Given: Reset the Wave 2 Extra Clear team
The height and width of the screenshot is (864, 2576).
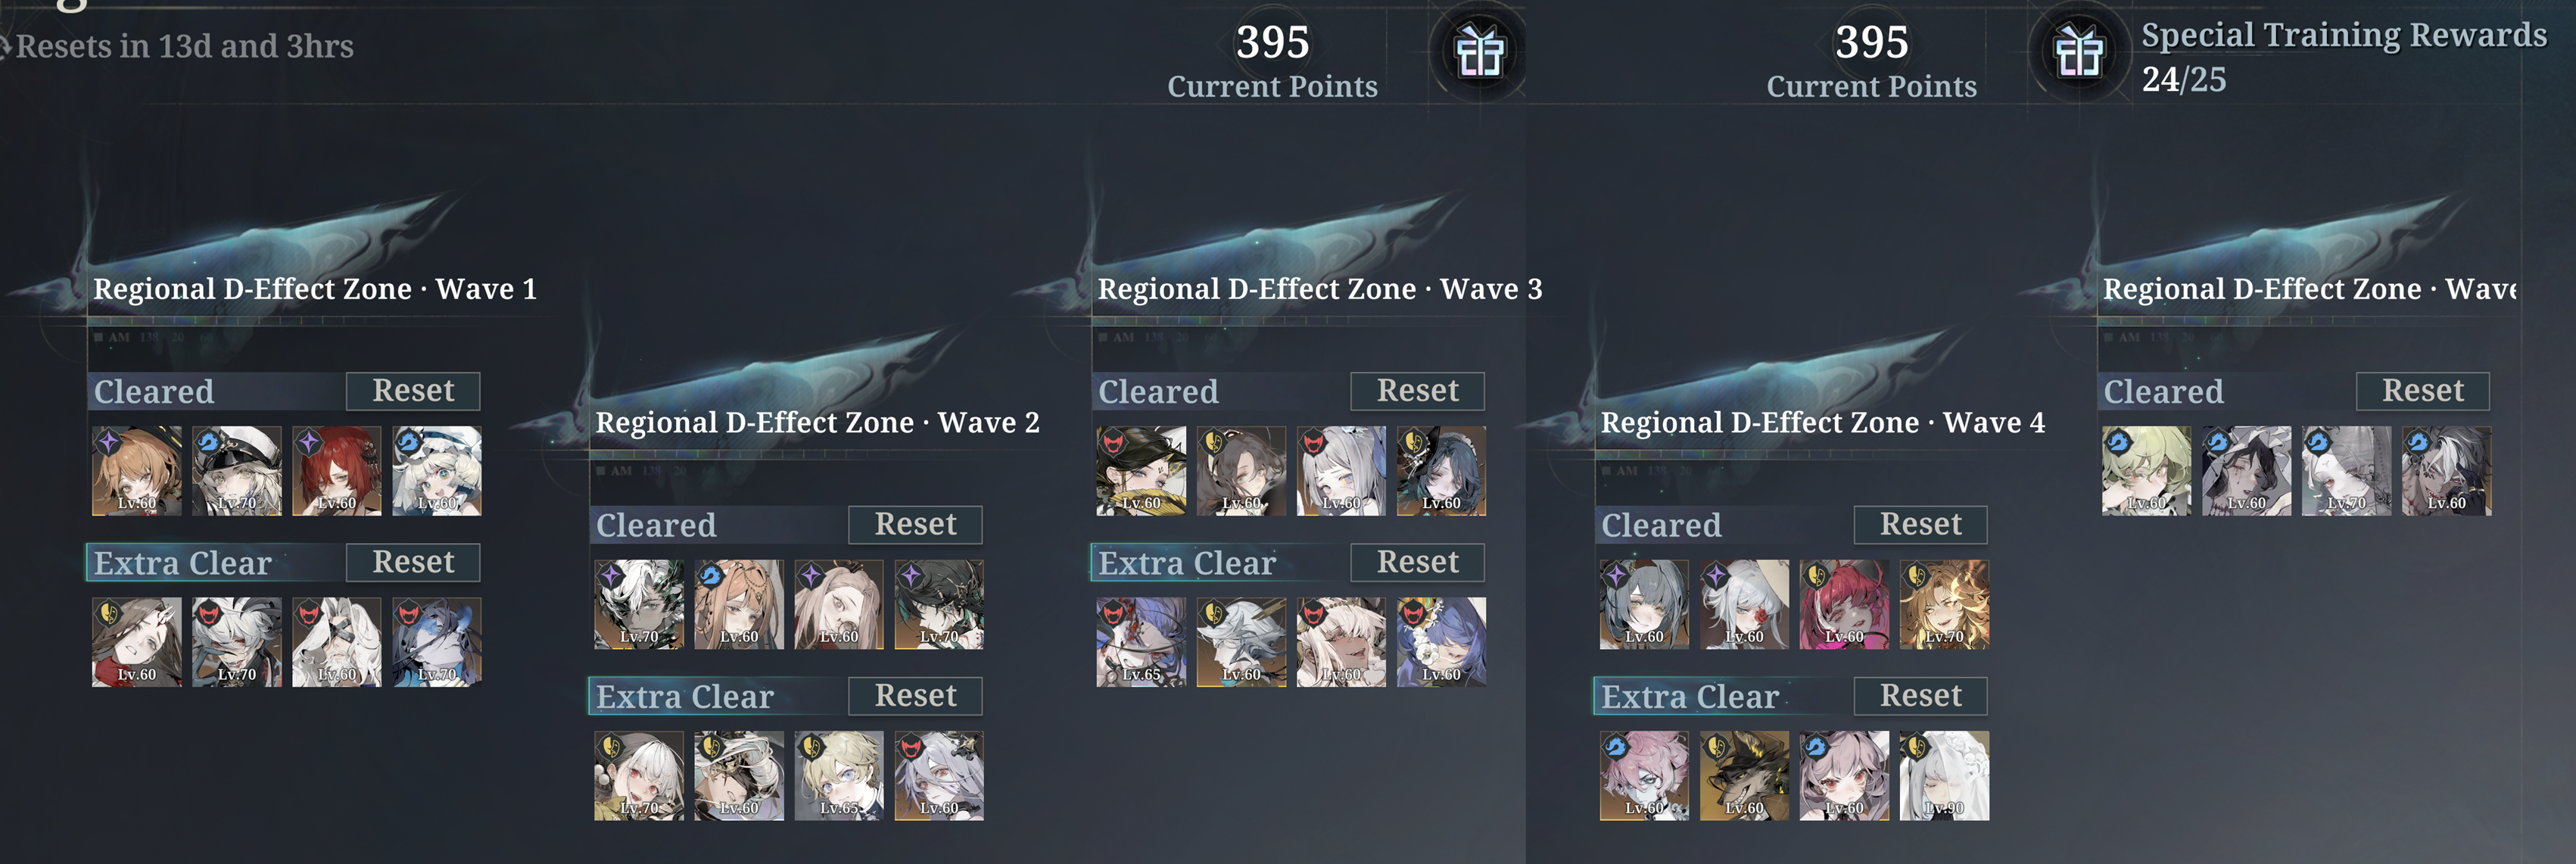Looking at the screenshot, I should tap(915, 696).
